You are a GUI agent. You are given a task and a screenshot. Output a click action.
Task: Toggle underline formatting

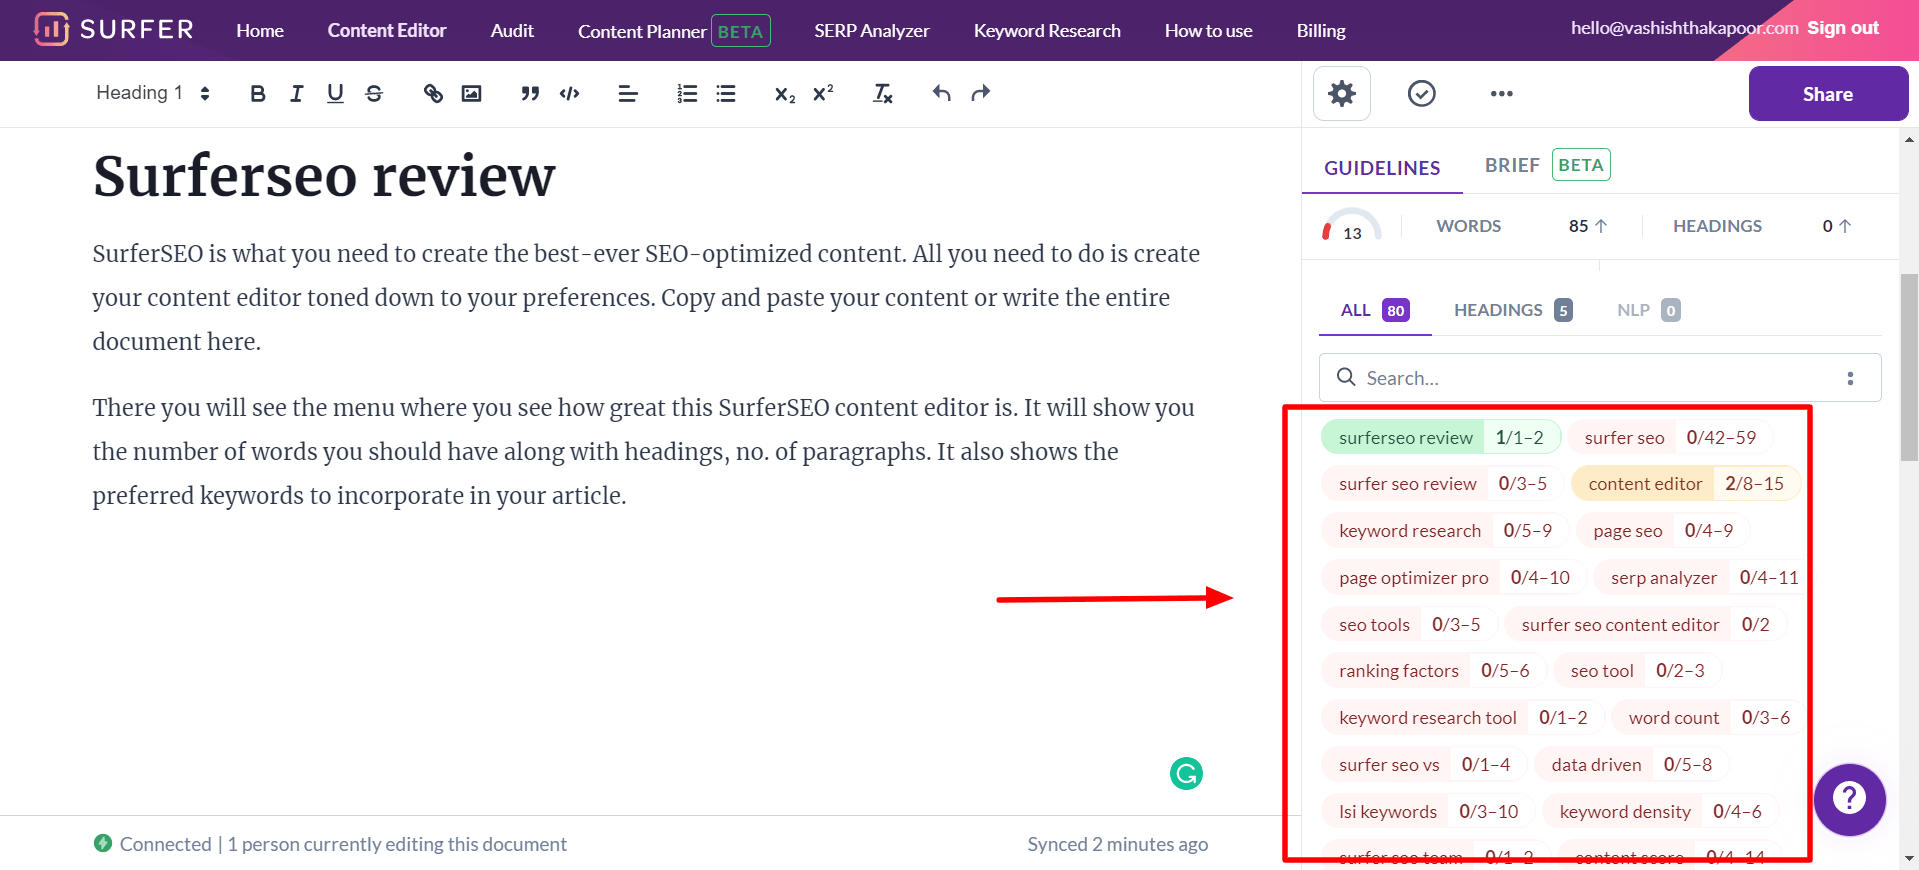click(335, 93)
